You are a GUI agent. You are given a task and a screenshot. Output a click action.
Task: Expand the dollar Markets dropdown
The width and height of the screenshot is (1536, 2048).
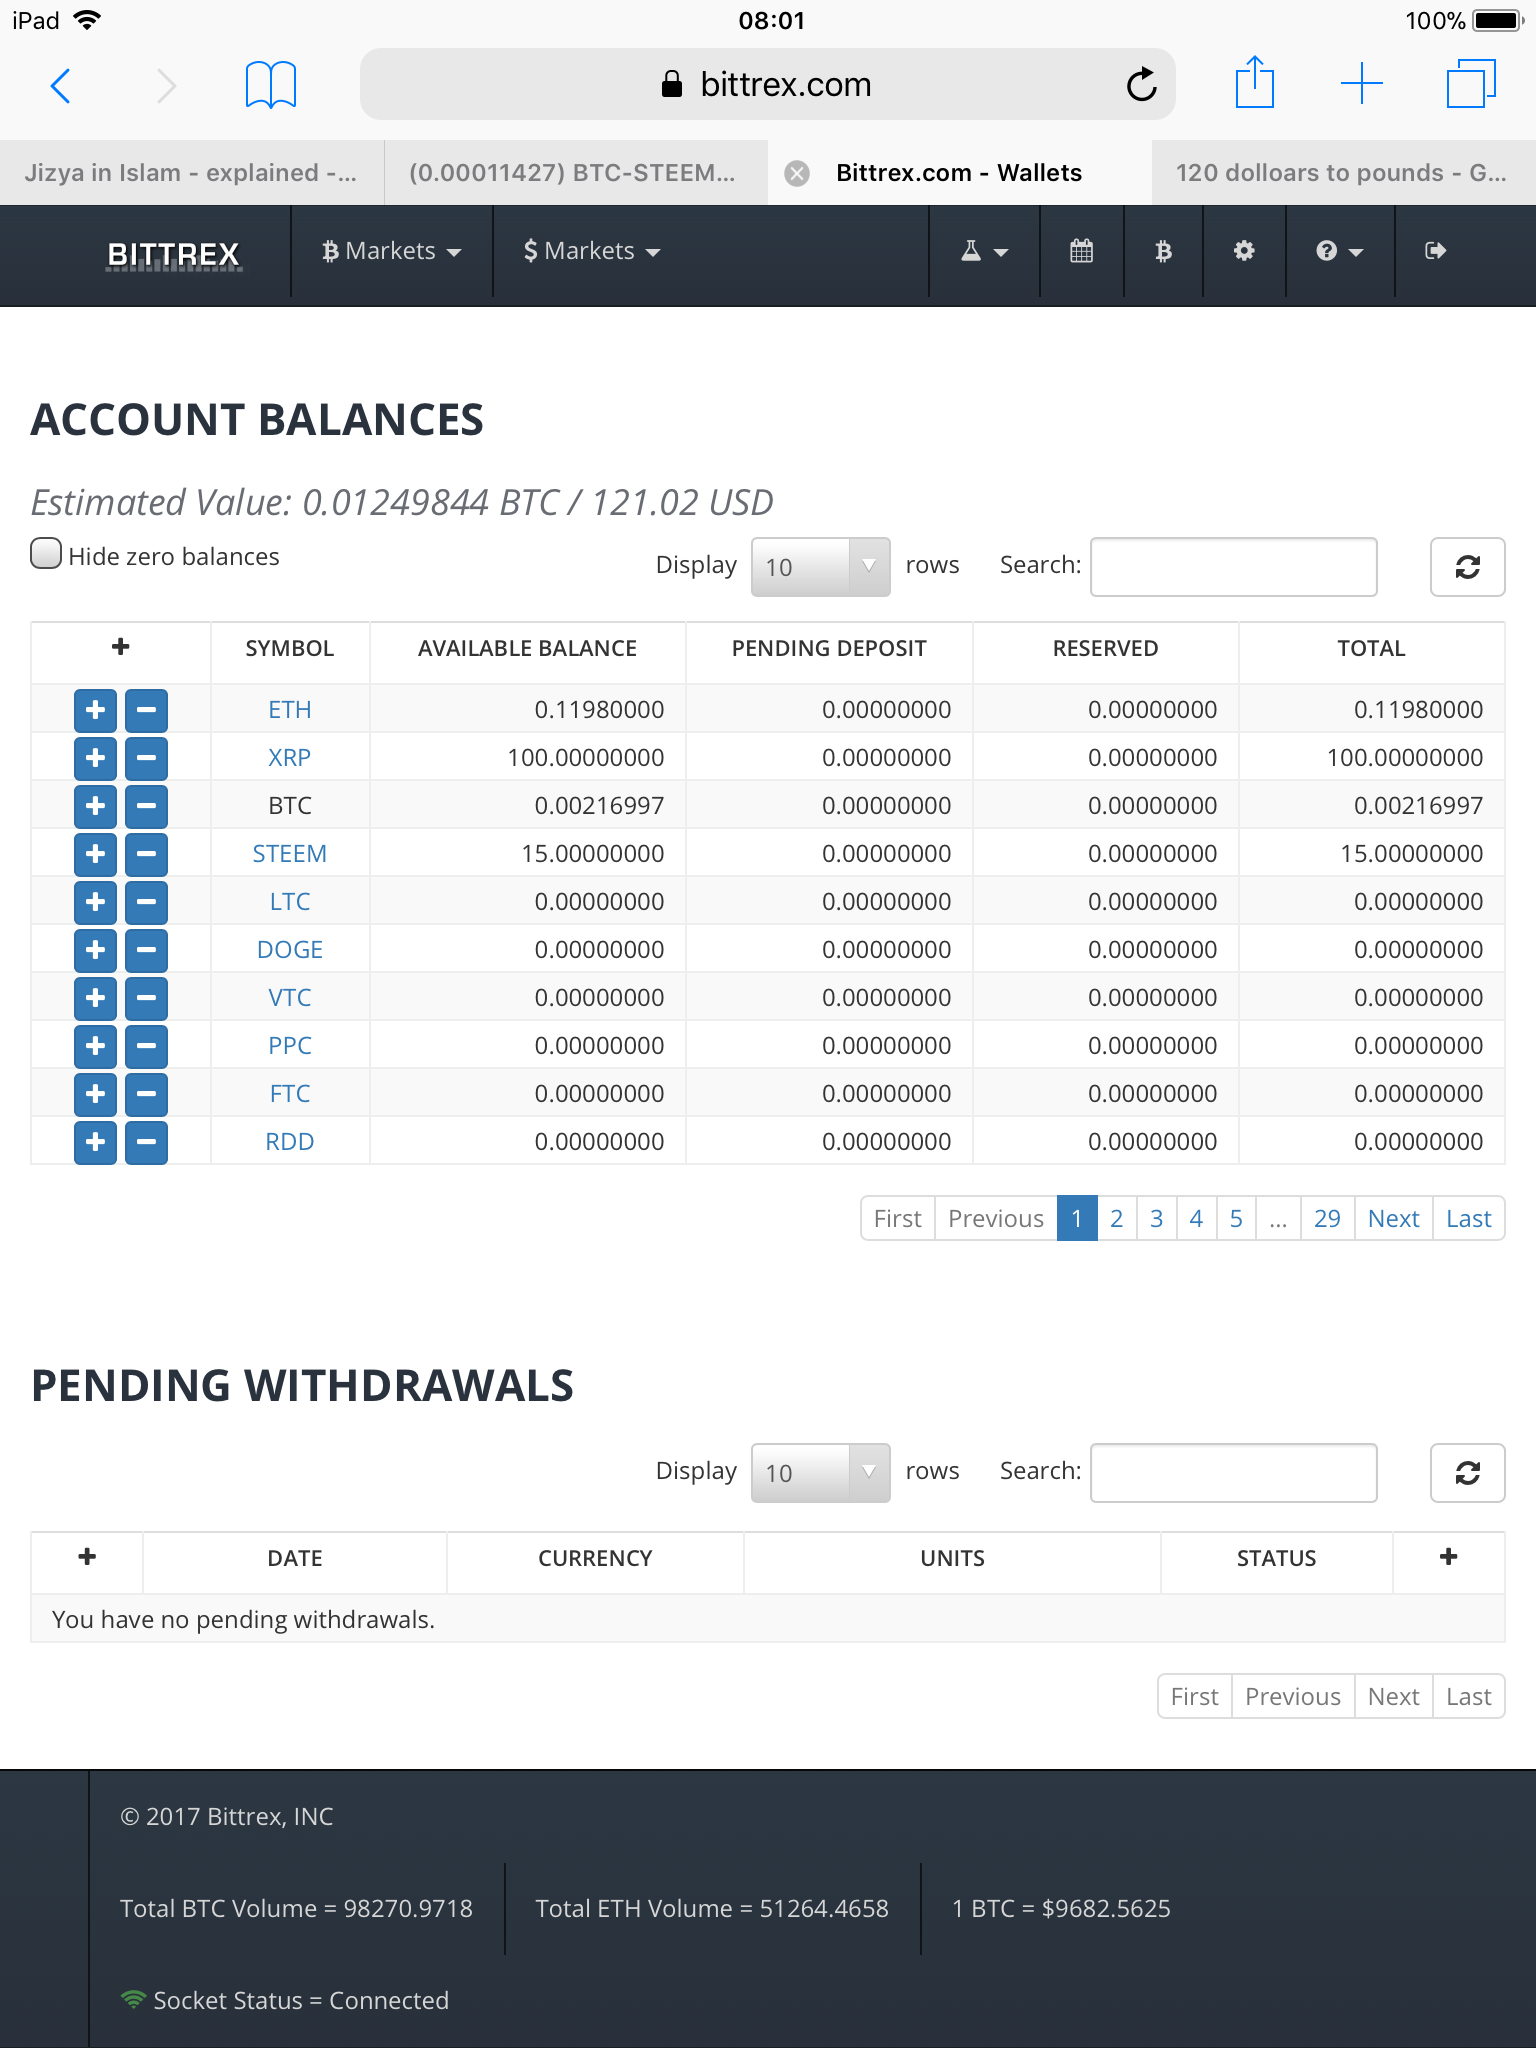point(592,251)
